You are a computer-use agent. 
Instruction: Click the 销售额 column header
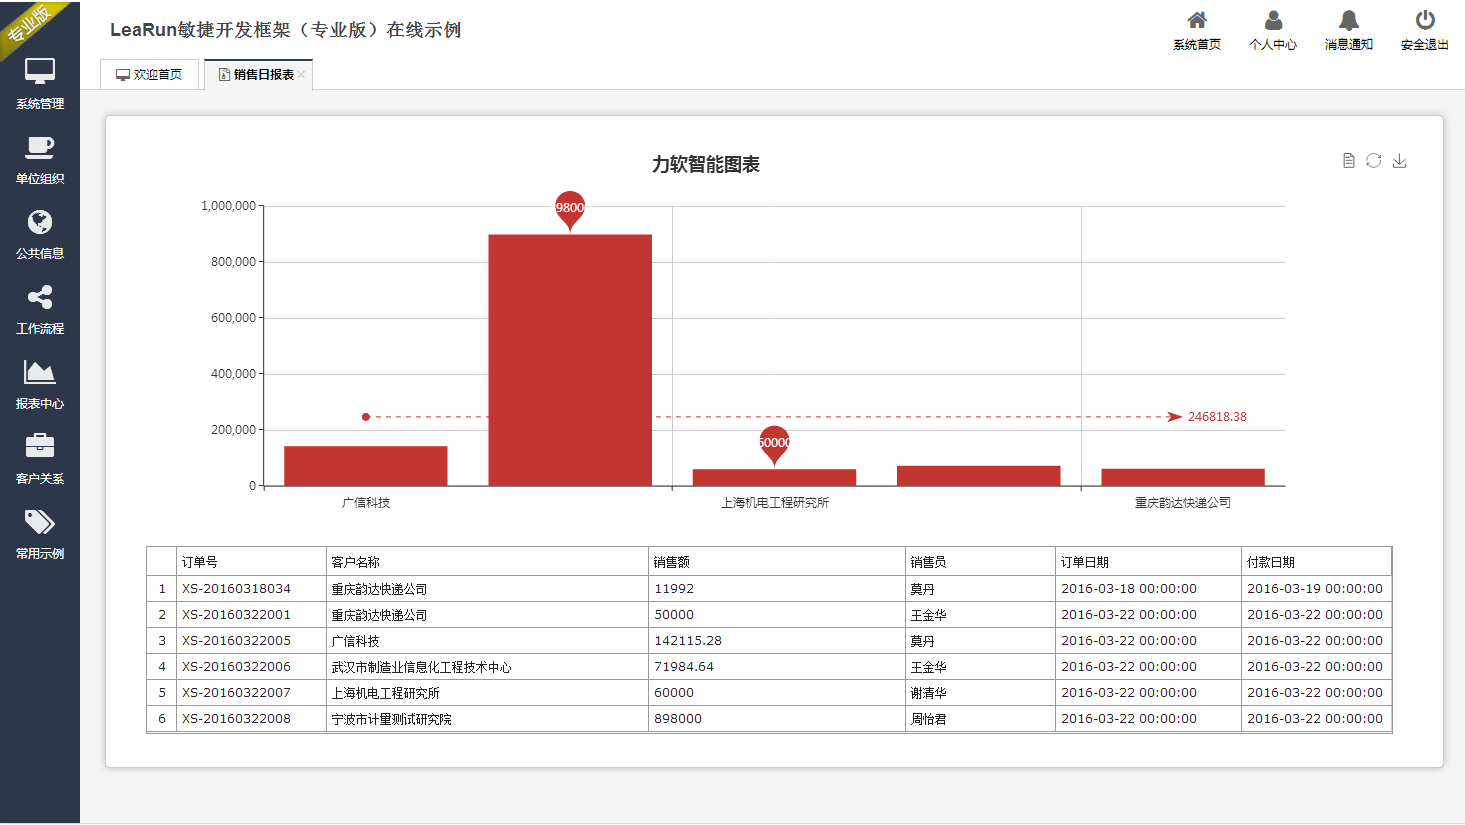pyautogui.click(x=777, y=562)
